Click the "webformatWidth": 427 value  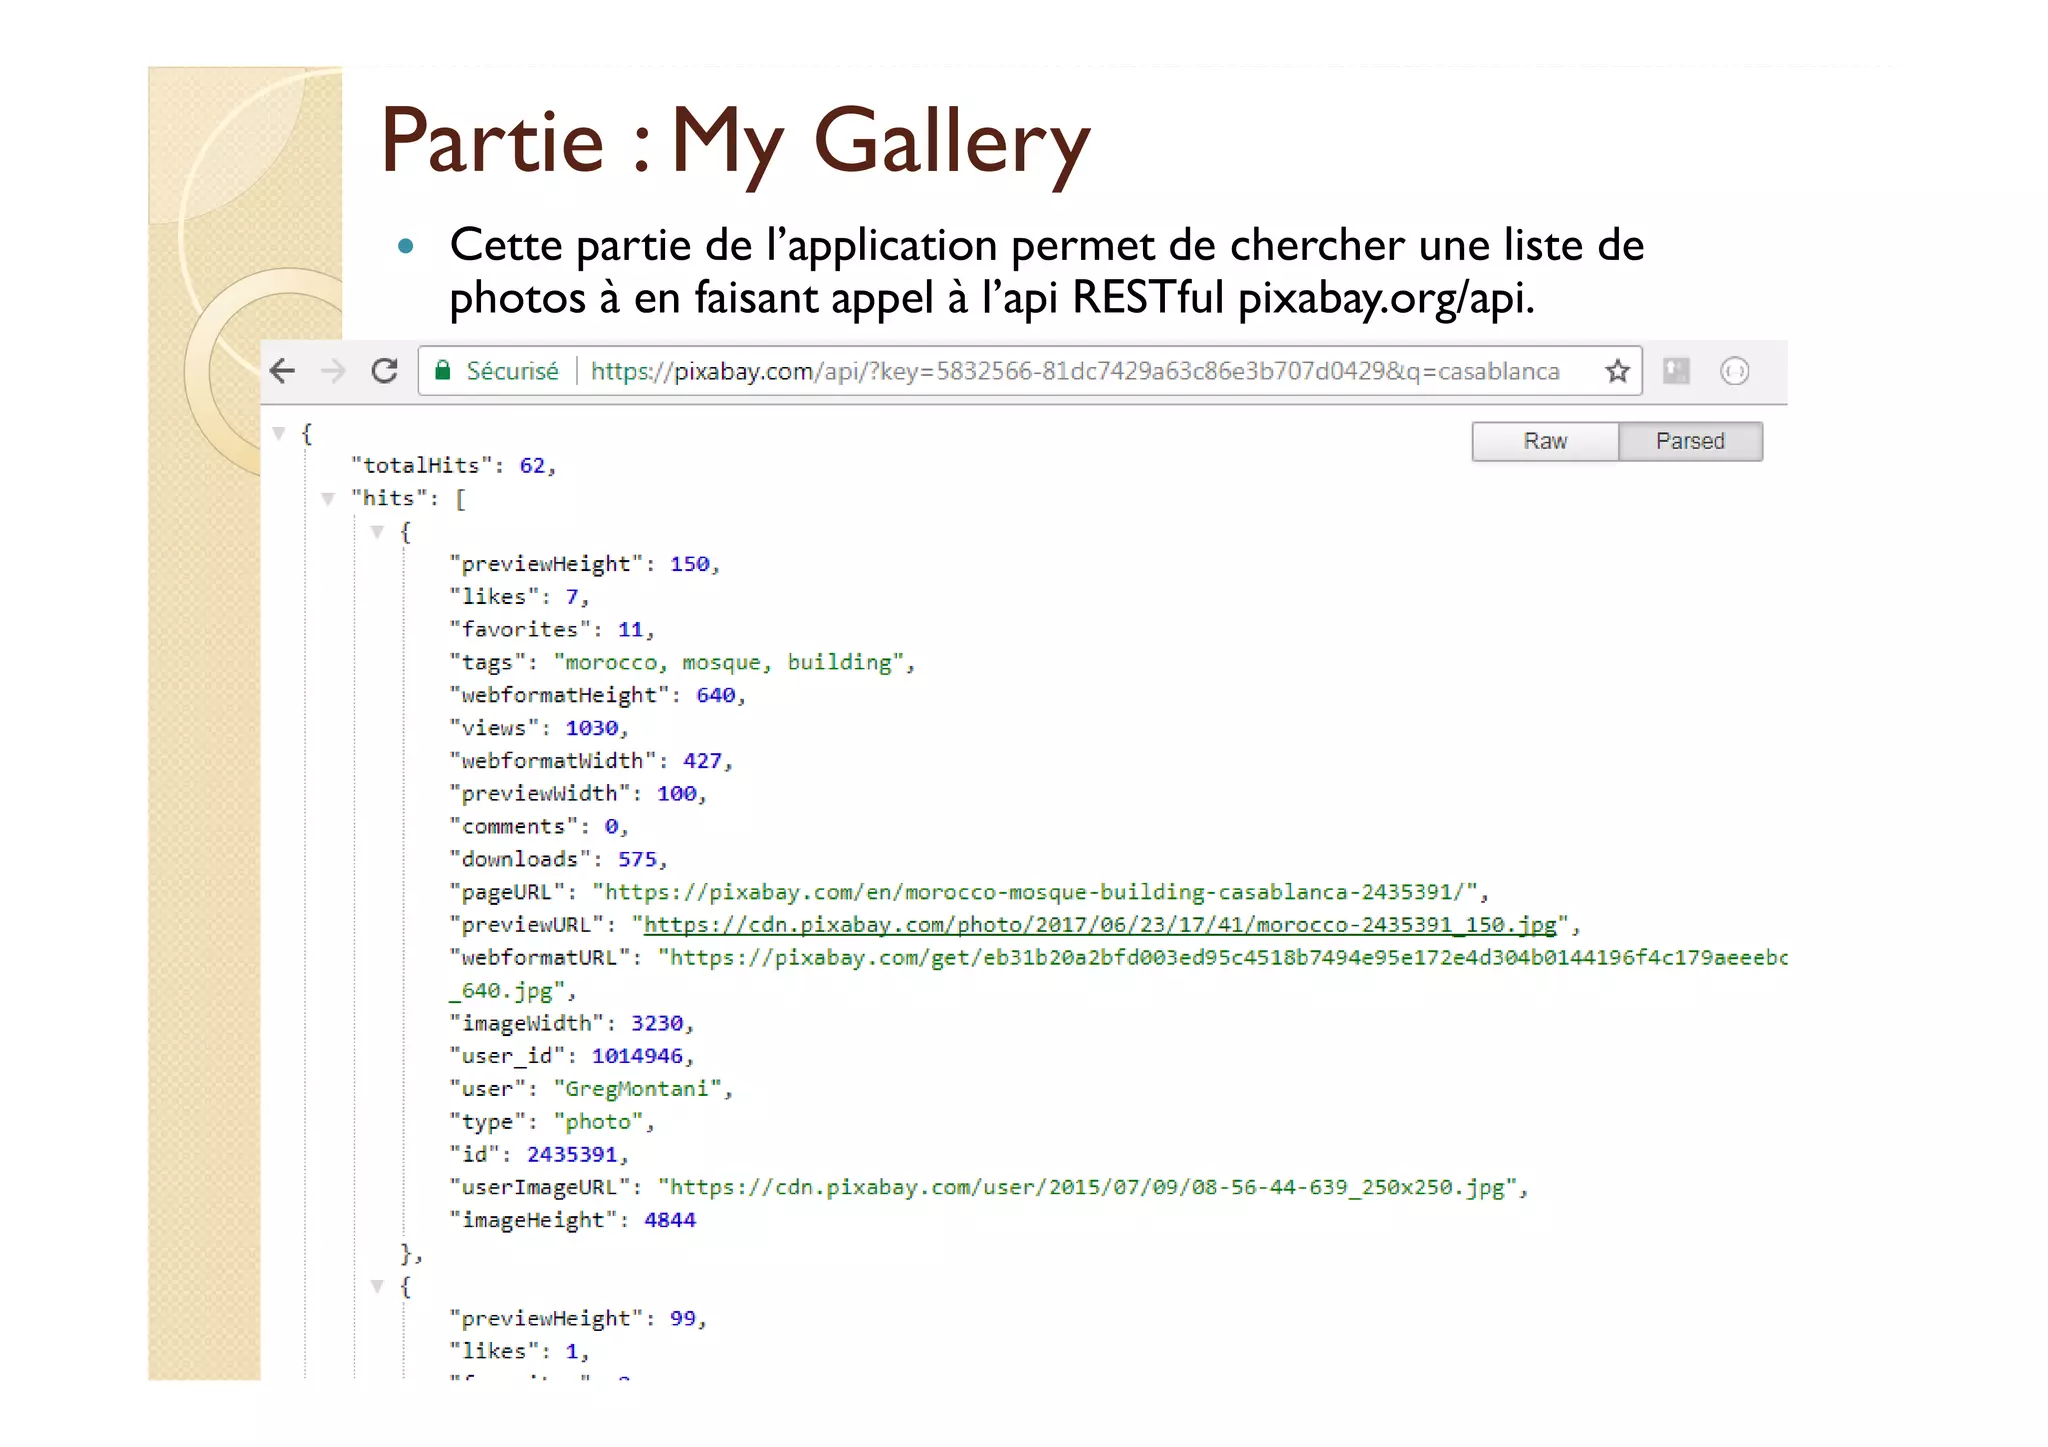[702, 761]
